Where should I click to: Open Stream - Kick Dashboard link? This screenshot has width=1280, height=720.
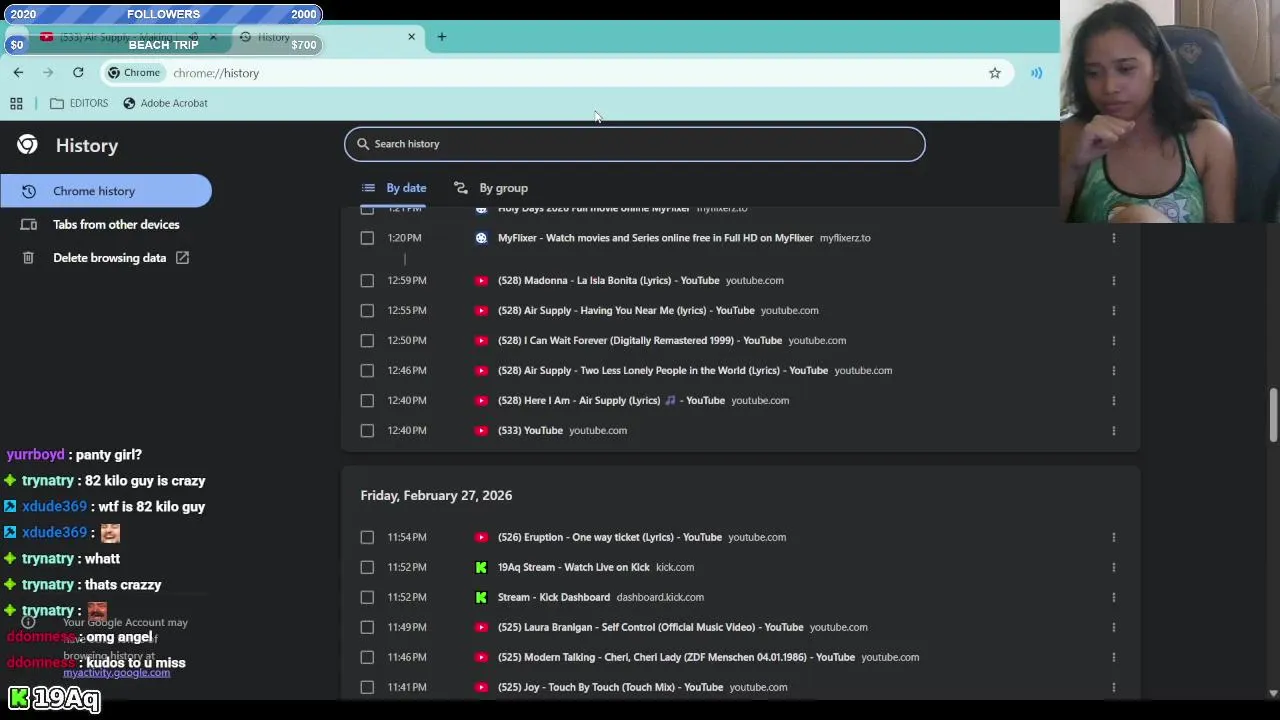point(554,598)
